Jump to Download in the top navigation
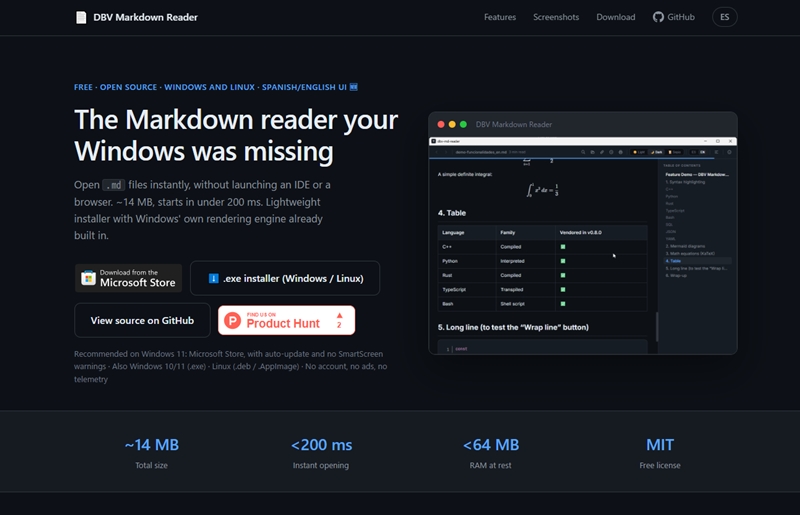800x515 pixels. tap(615, 17)
